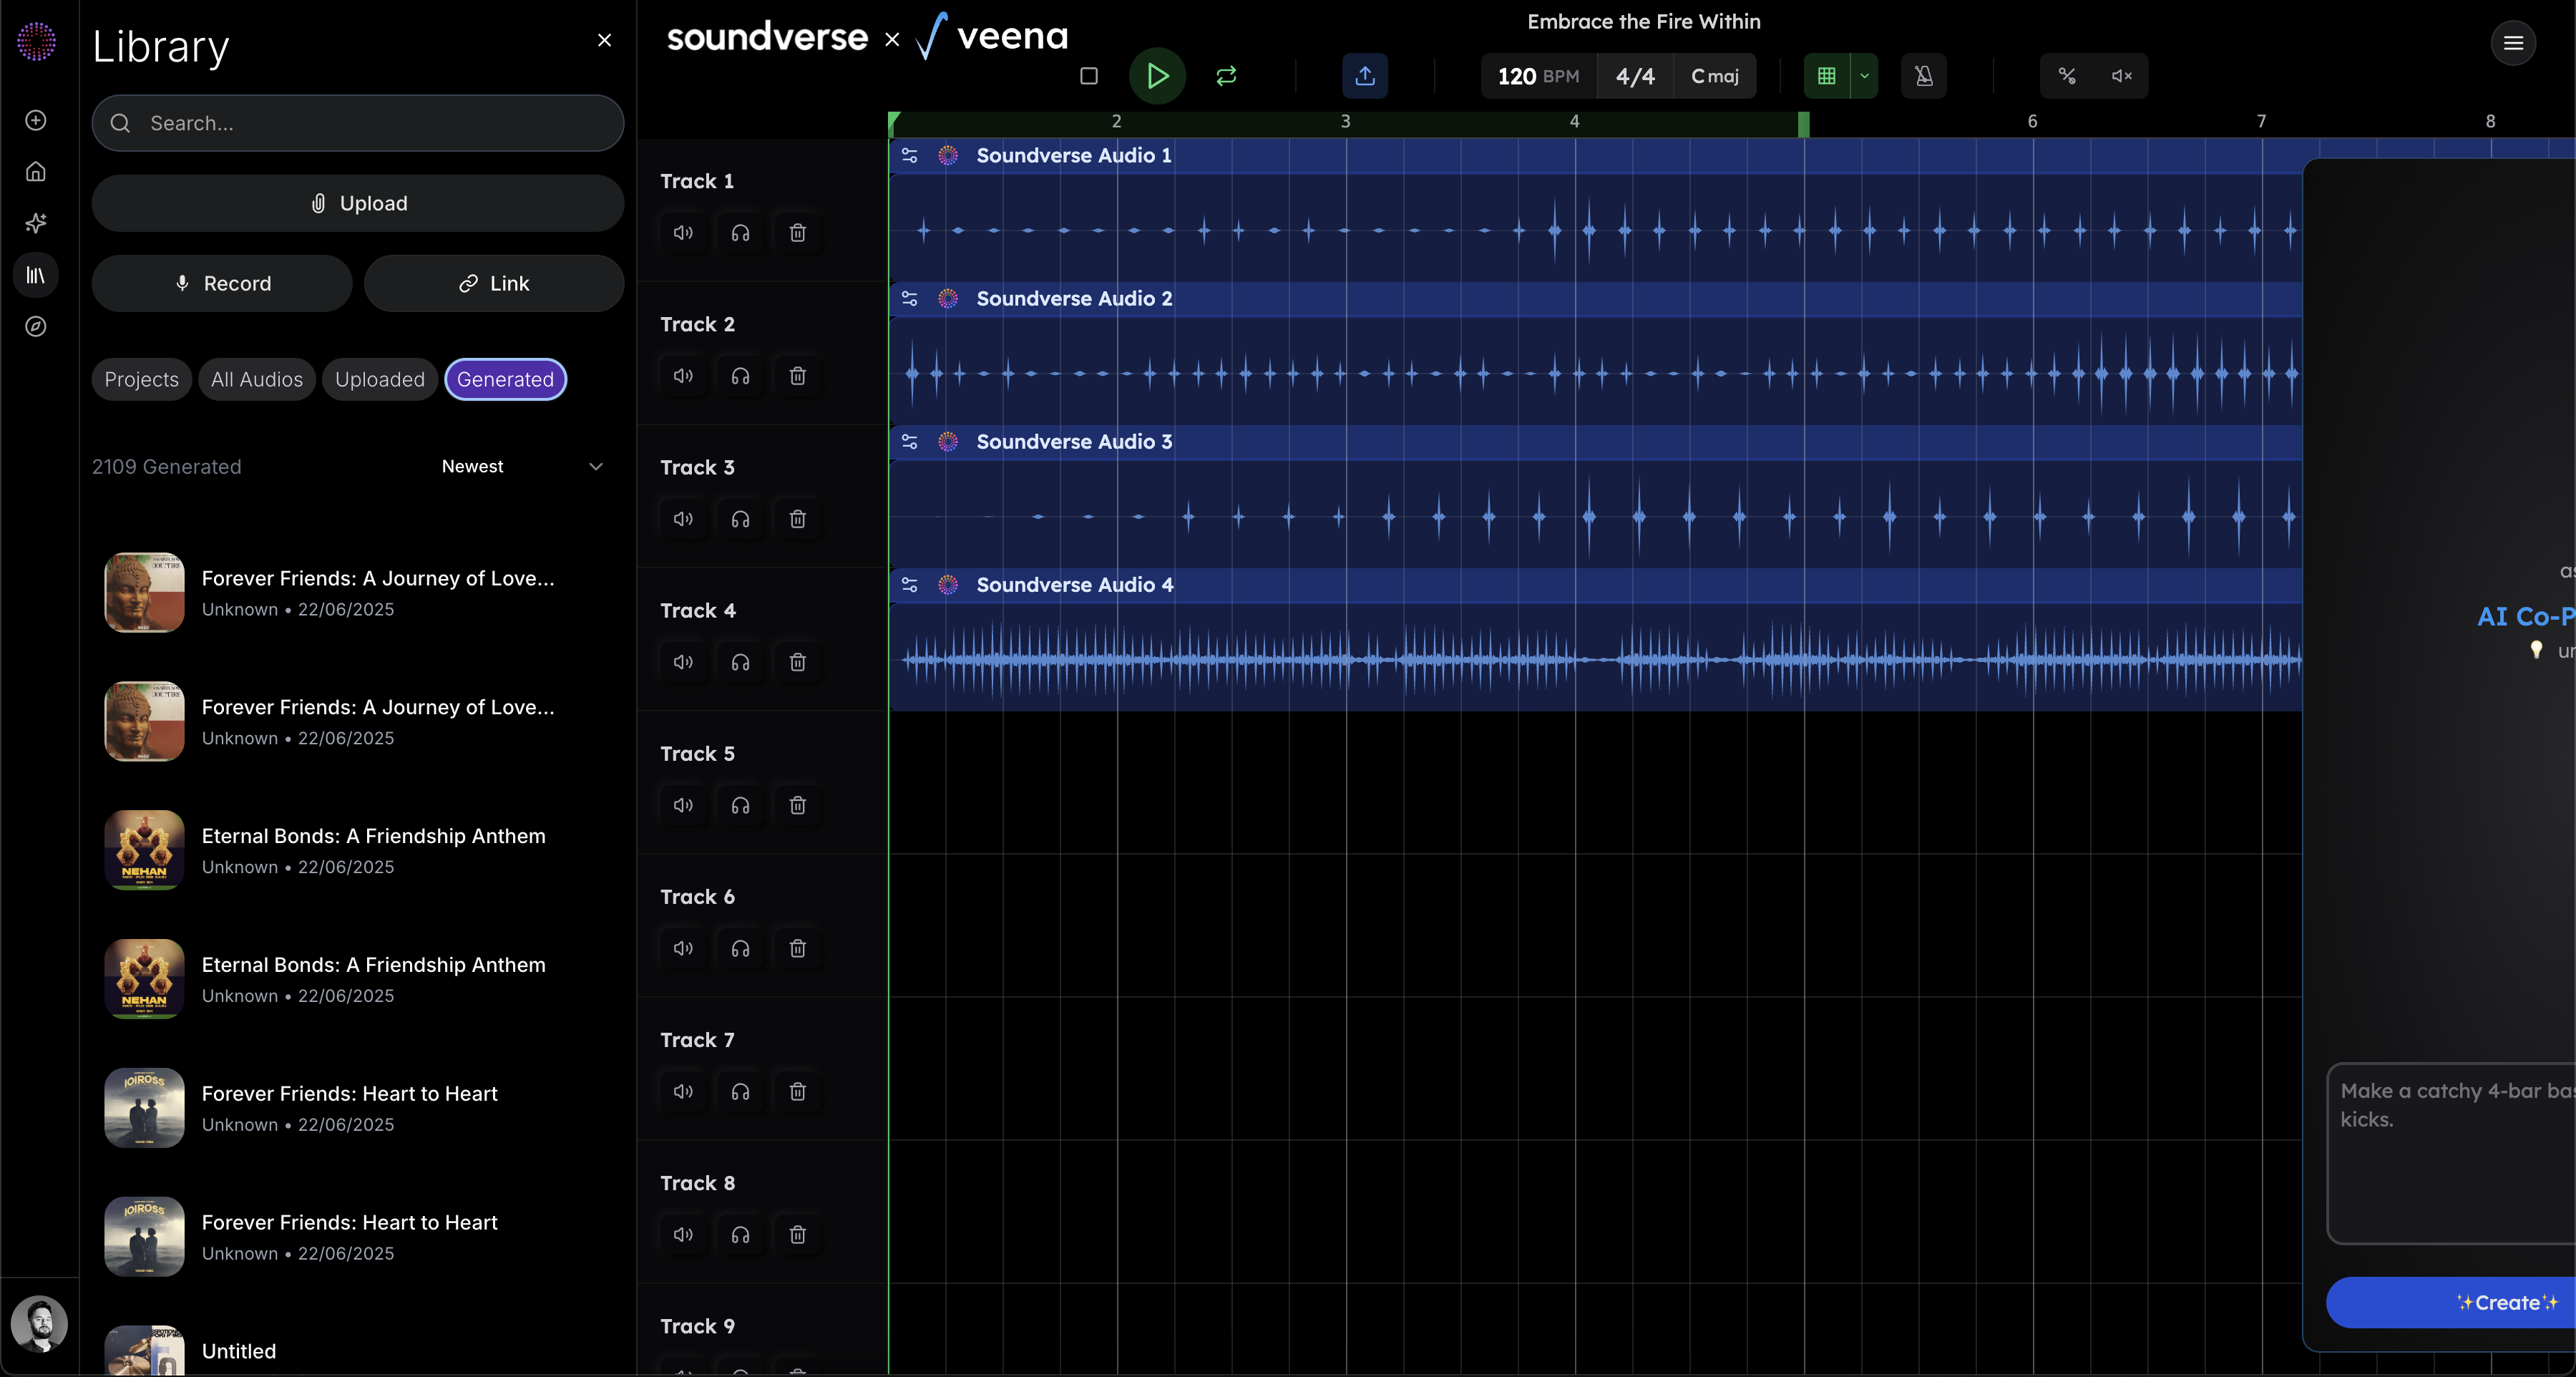
Task: Open the user profile avatar
Action: tap(39, 1324)
